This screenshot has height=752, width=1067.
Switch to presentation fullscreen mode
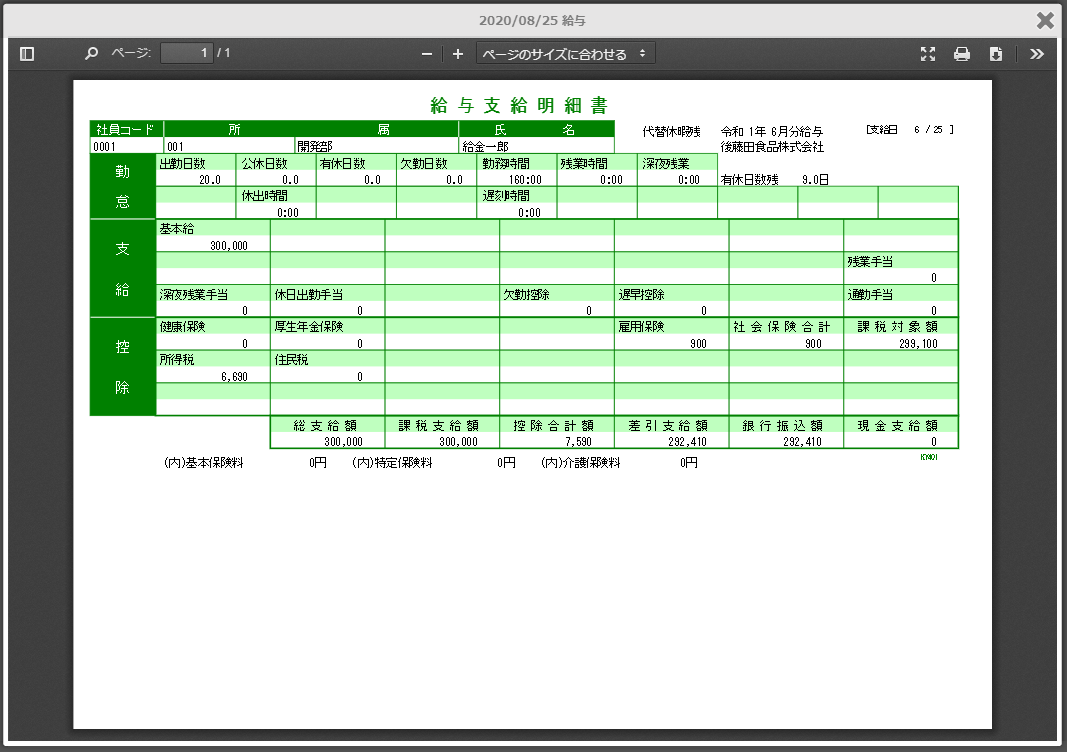point(927,54)
